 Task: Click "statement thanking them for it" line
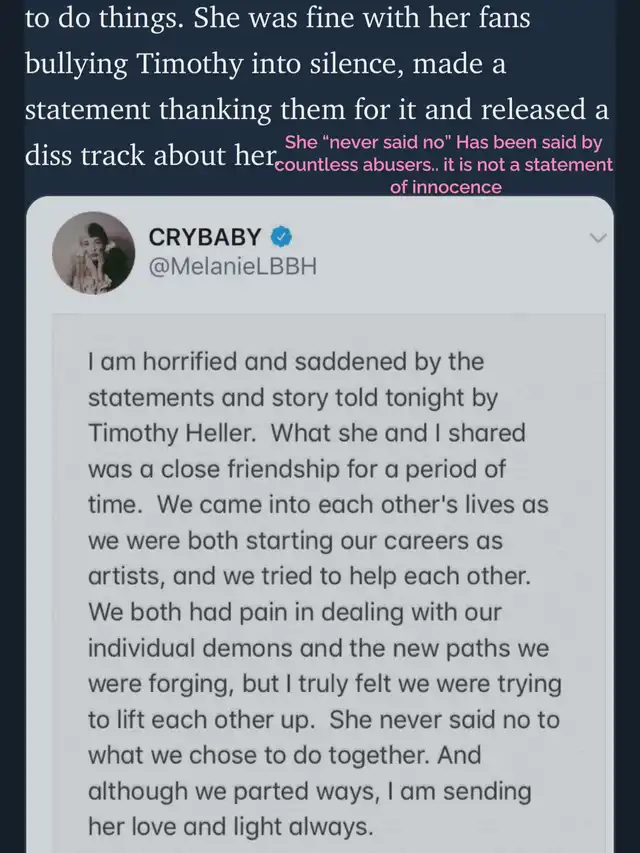[317, 109]
